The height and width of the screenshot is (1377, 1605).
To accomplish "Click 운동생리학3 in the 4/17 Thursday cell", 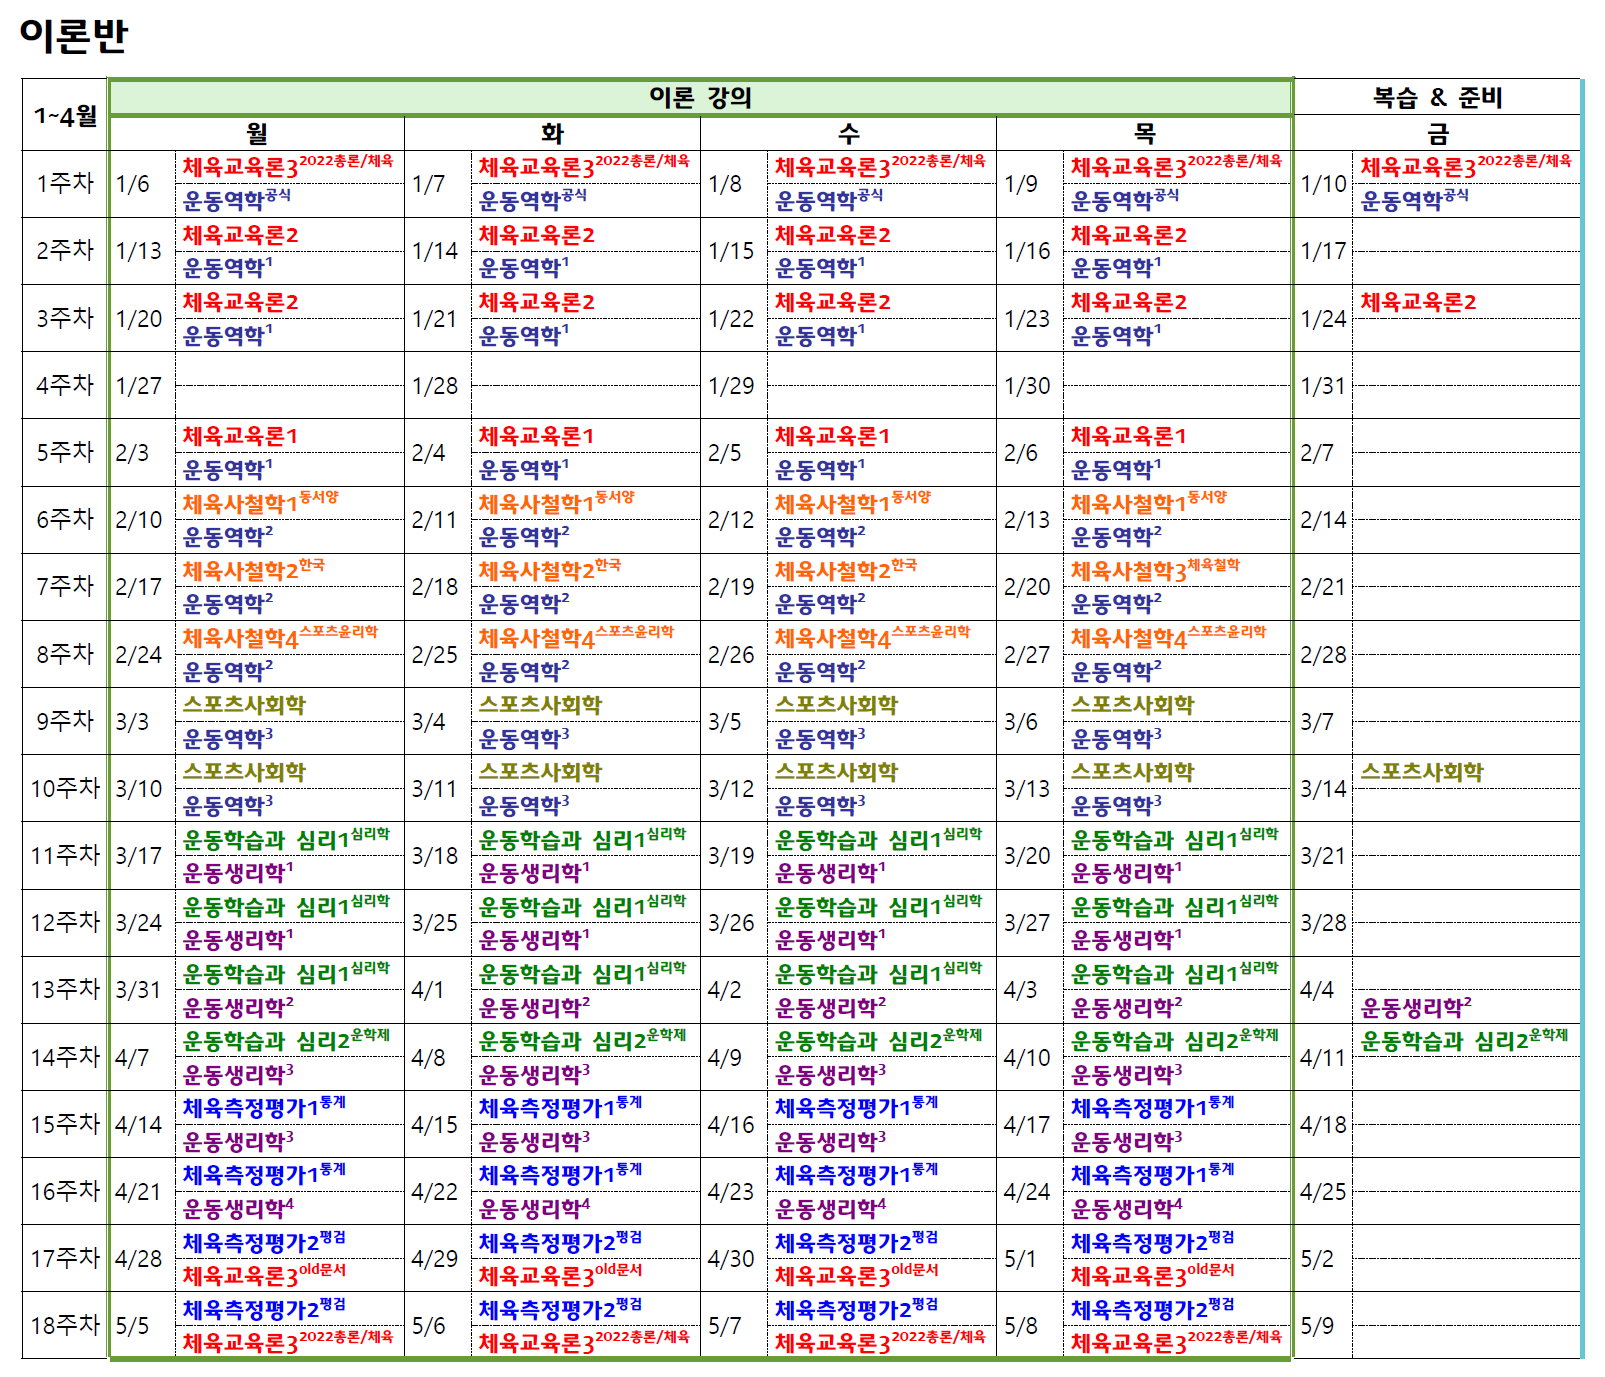I will tap(1126, 1141).
